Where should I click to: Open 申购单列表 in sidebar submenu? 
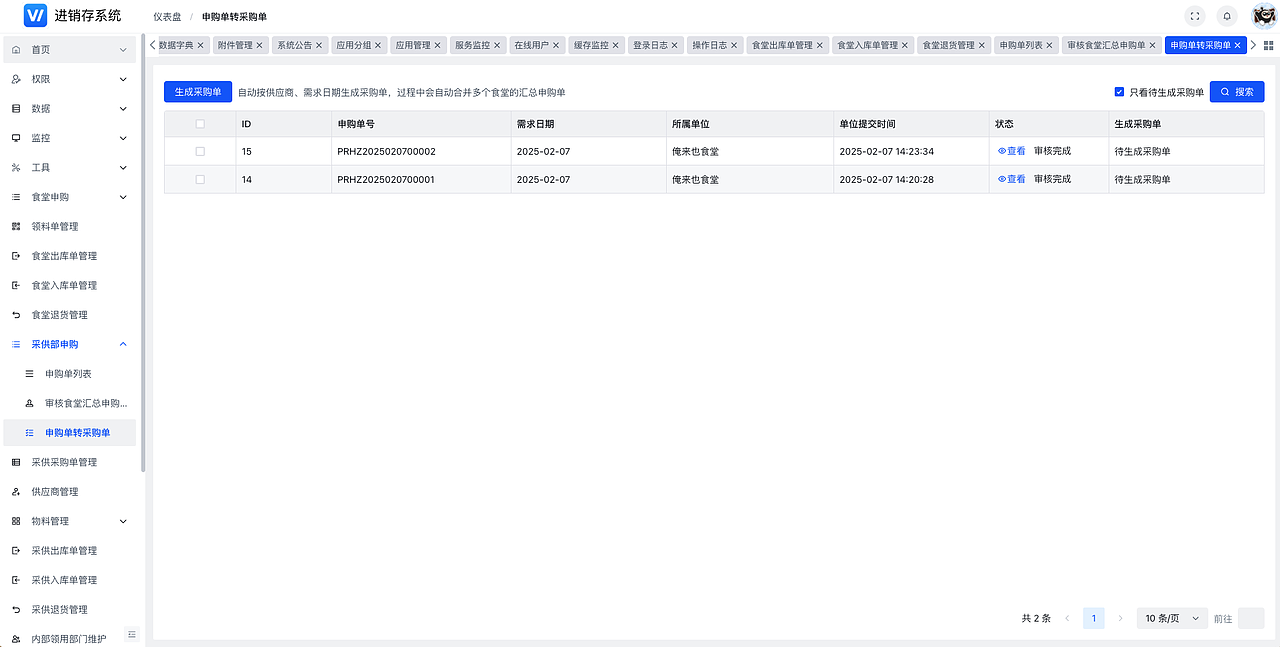click(69, 374)
